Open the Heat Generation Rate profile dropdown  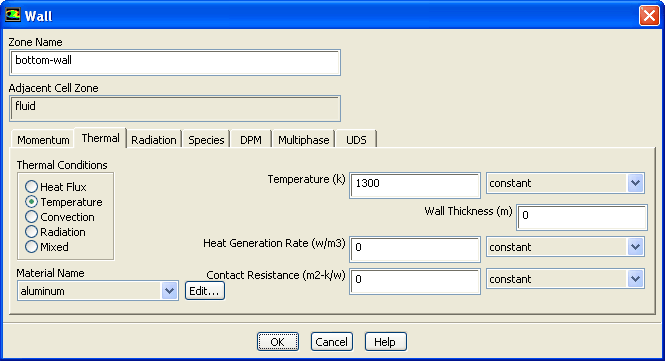[x=565, y=247]
